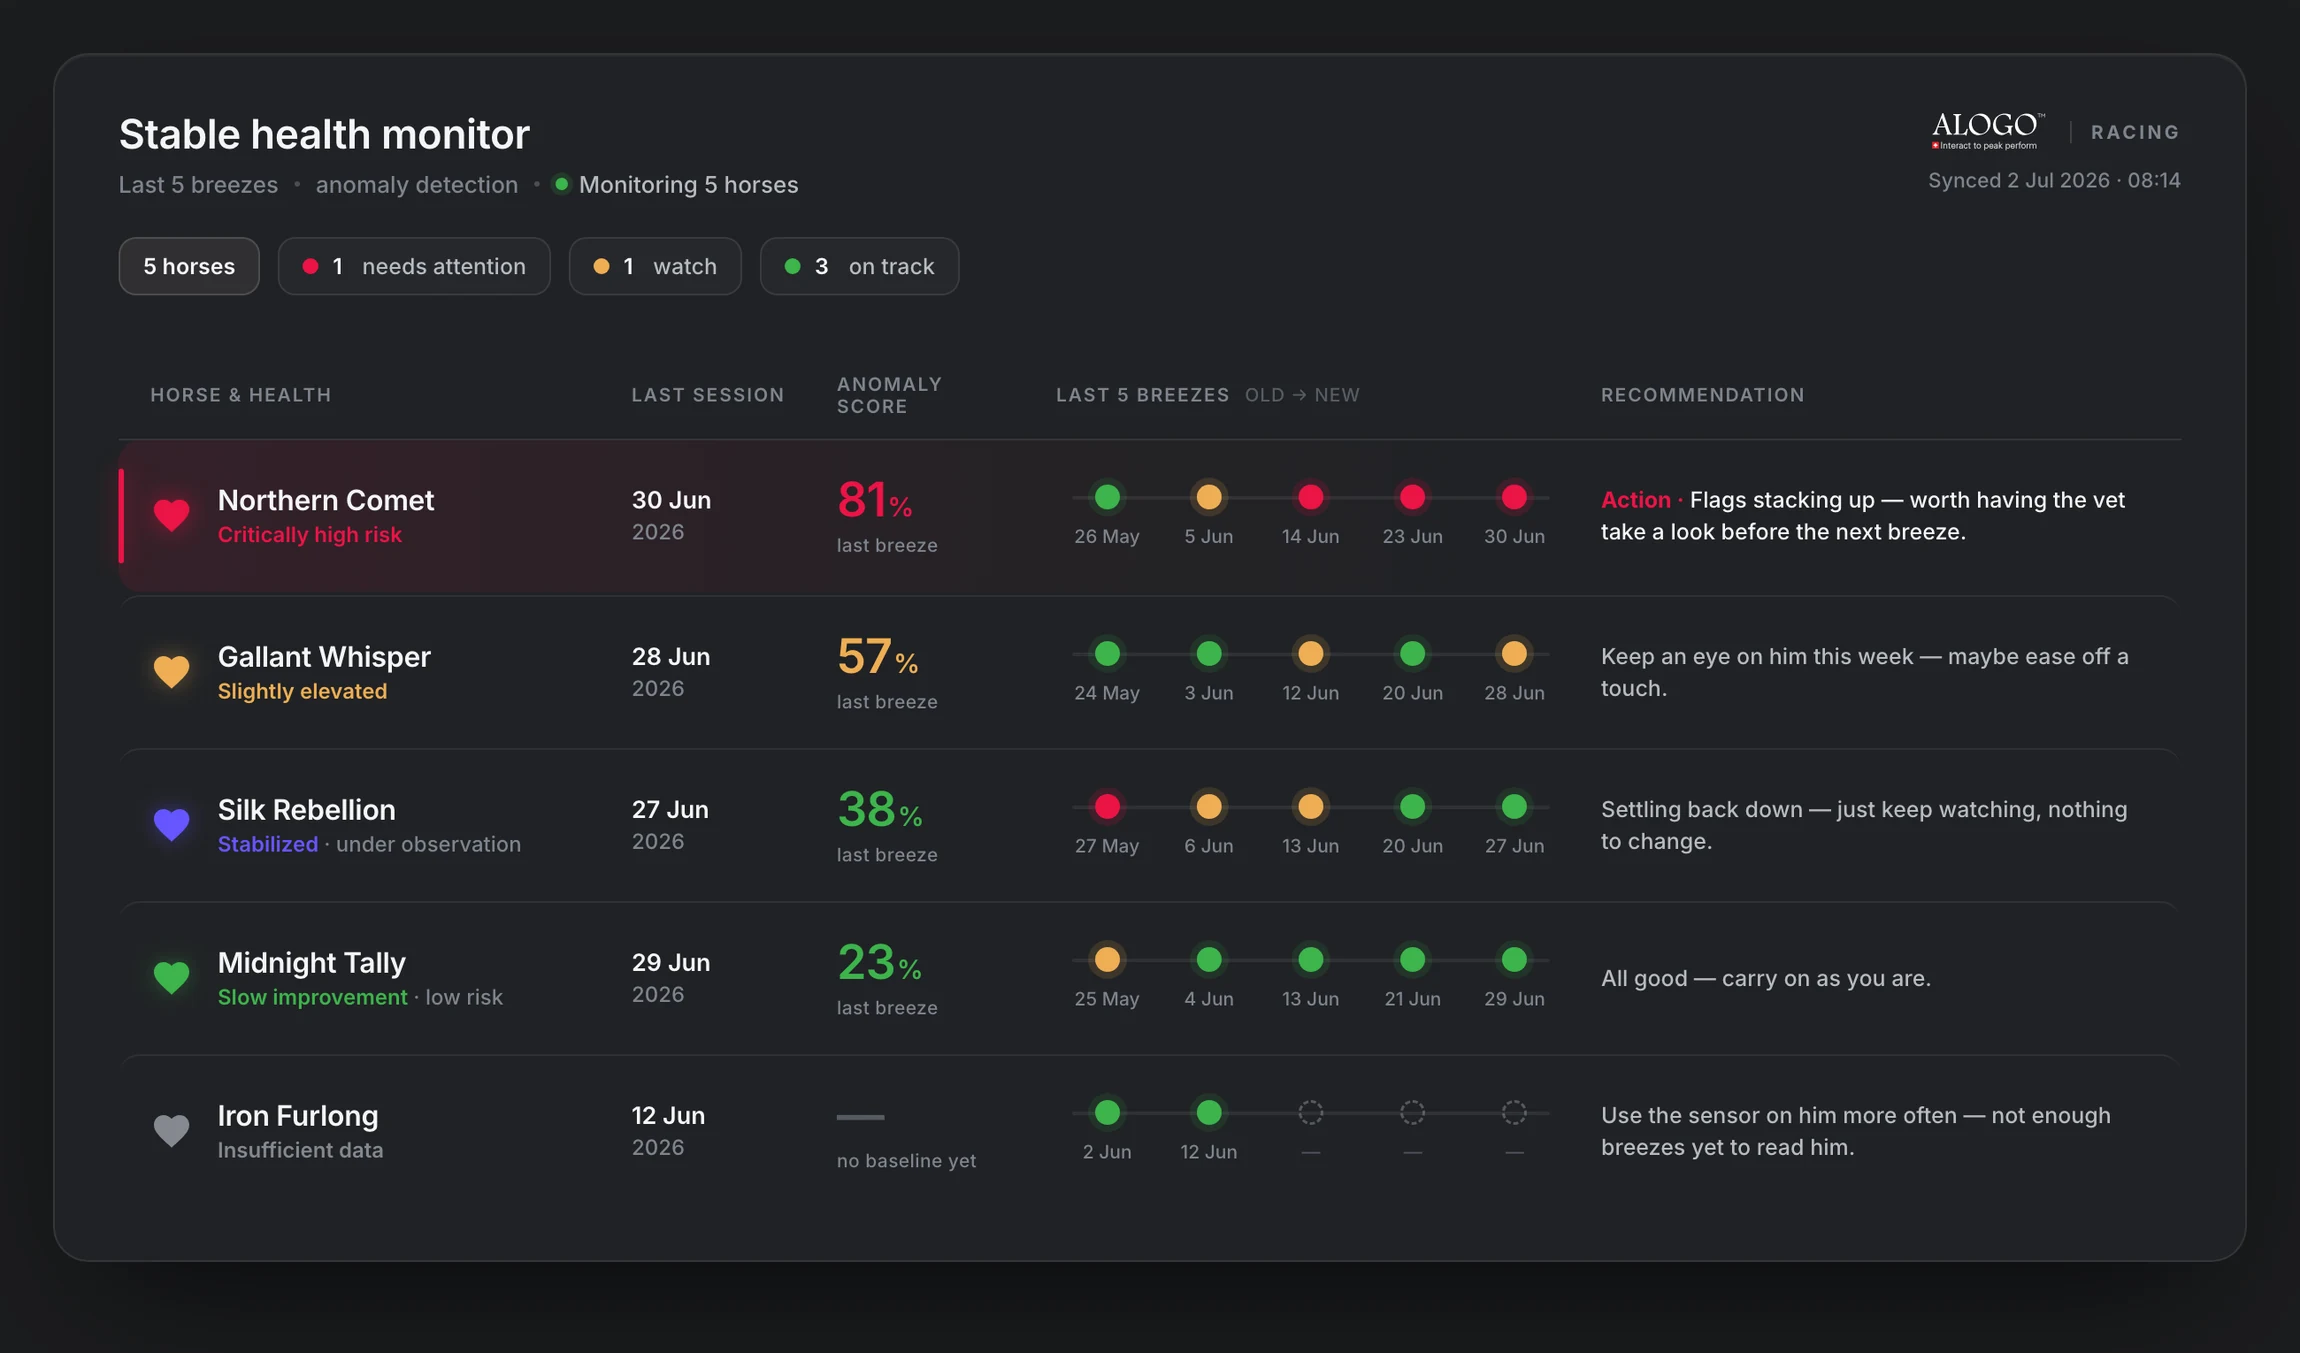2300x1353 pixels.
Task: Click Northern Comet's 14 Jun breeze dot
Action: click(1311, 497)
